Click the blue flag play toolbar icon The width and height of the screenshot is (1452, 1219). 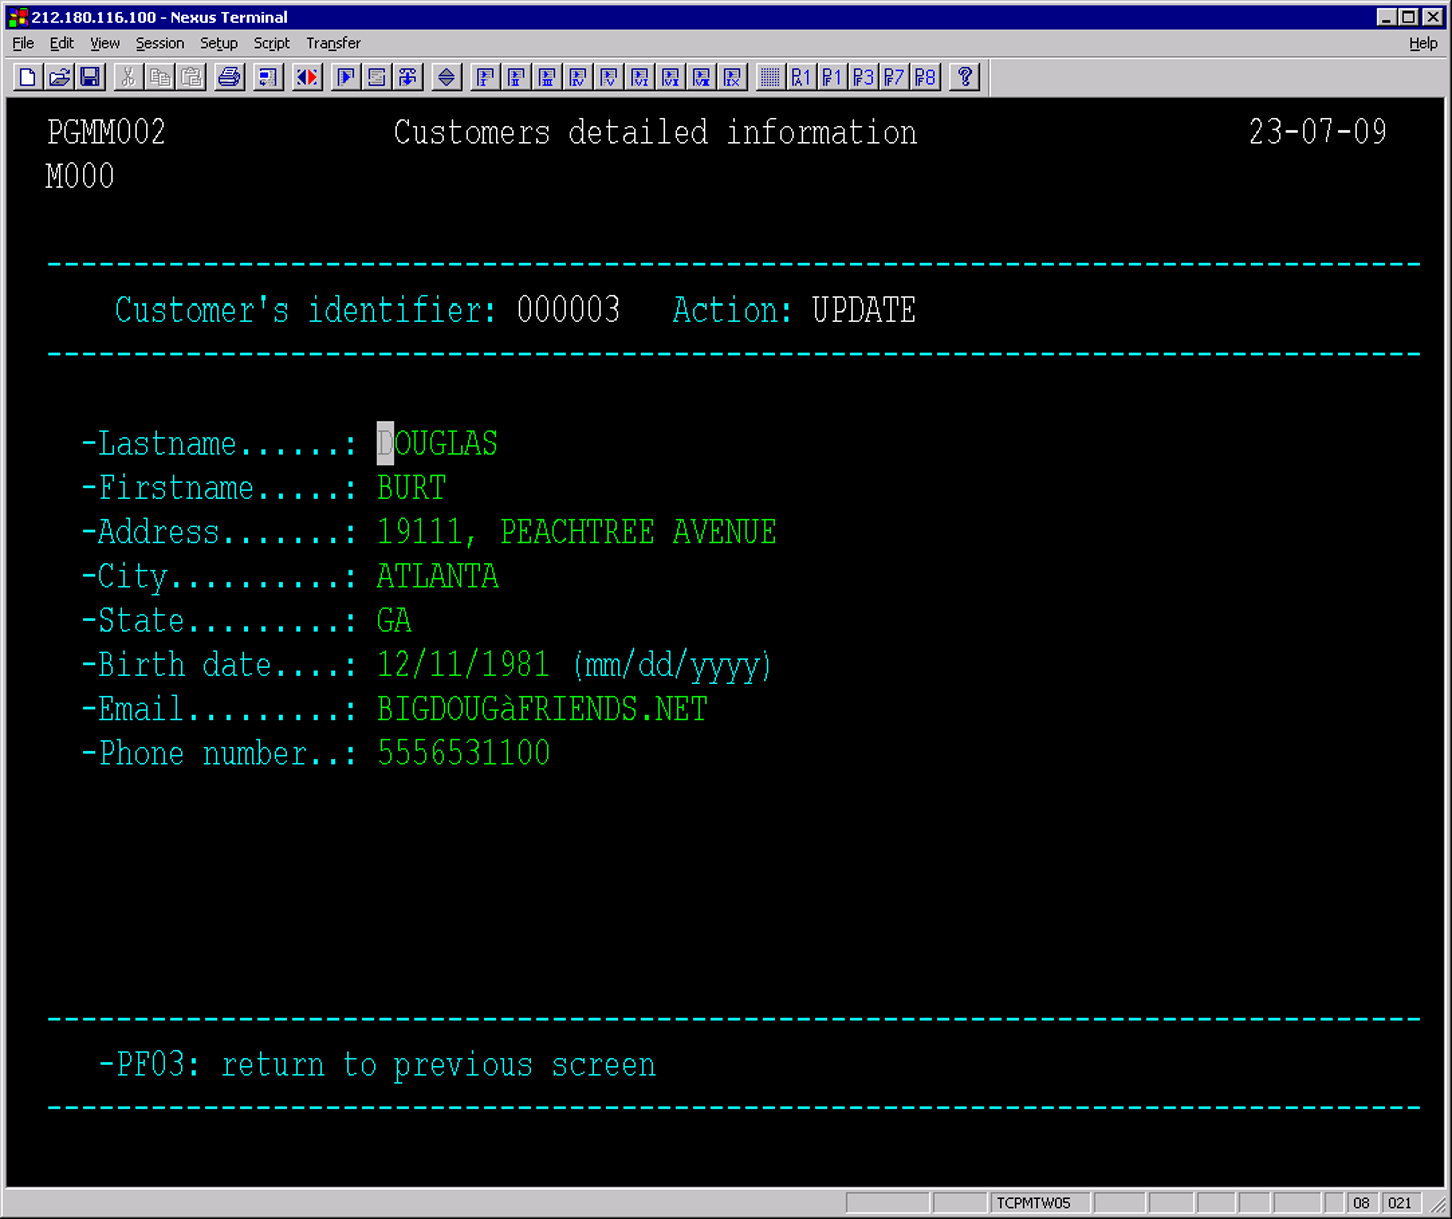click(346, 77)
